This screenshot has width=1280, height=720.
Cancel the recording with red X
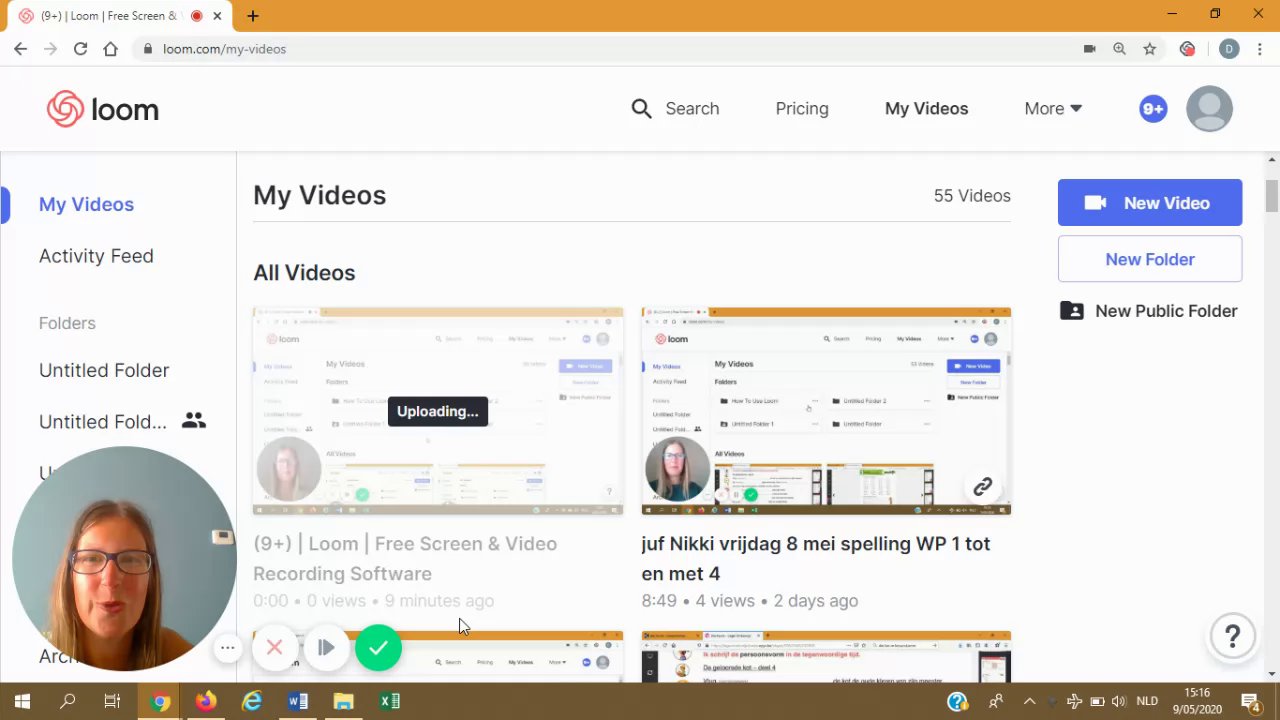point(274,648)
